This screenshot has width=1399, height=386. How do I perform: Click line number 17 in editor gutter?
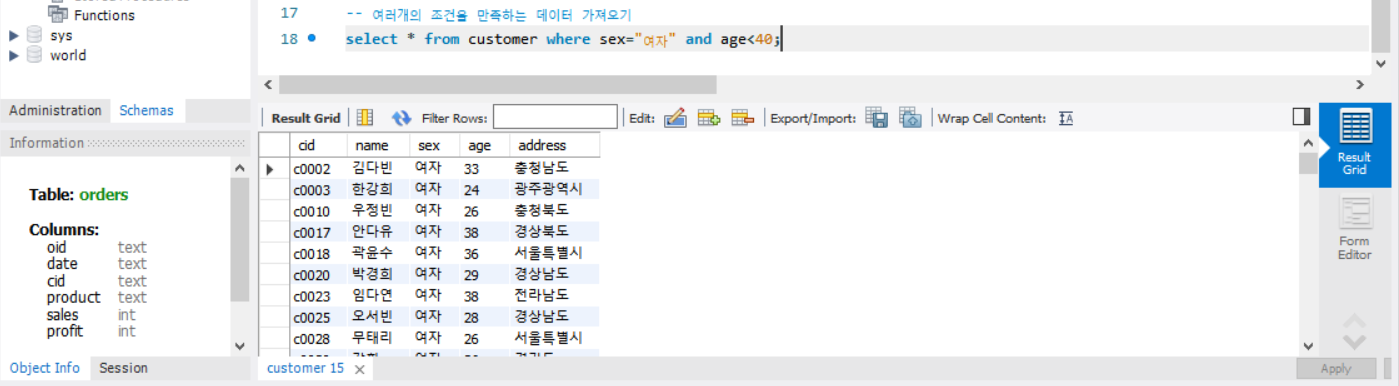coord(289,13)
